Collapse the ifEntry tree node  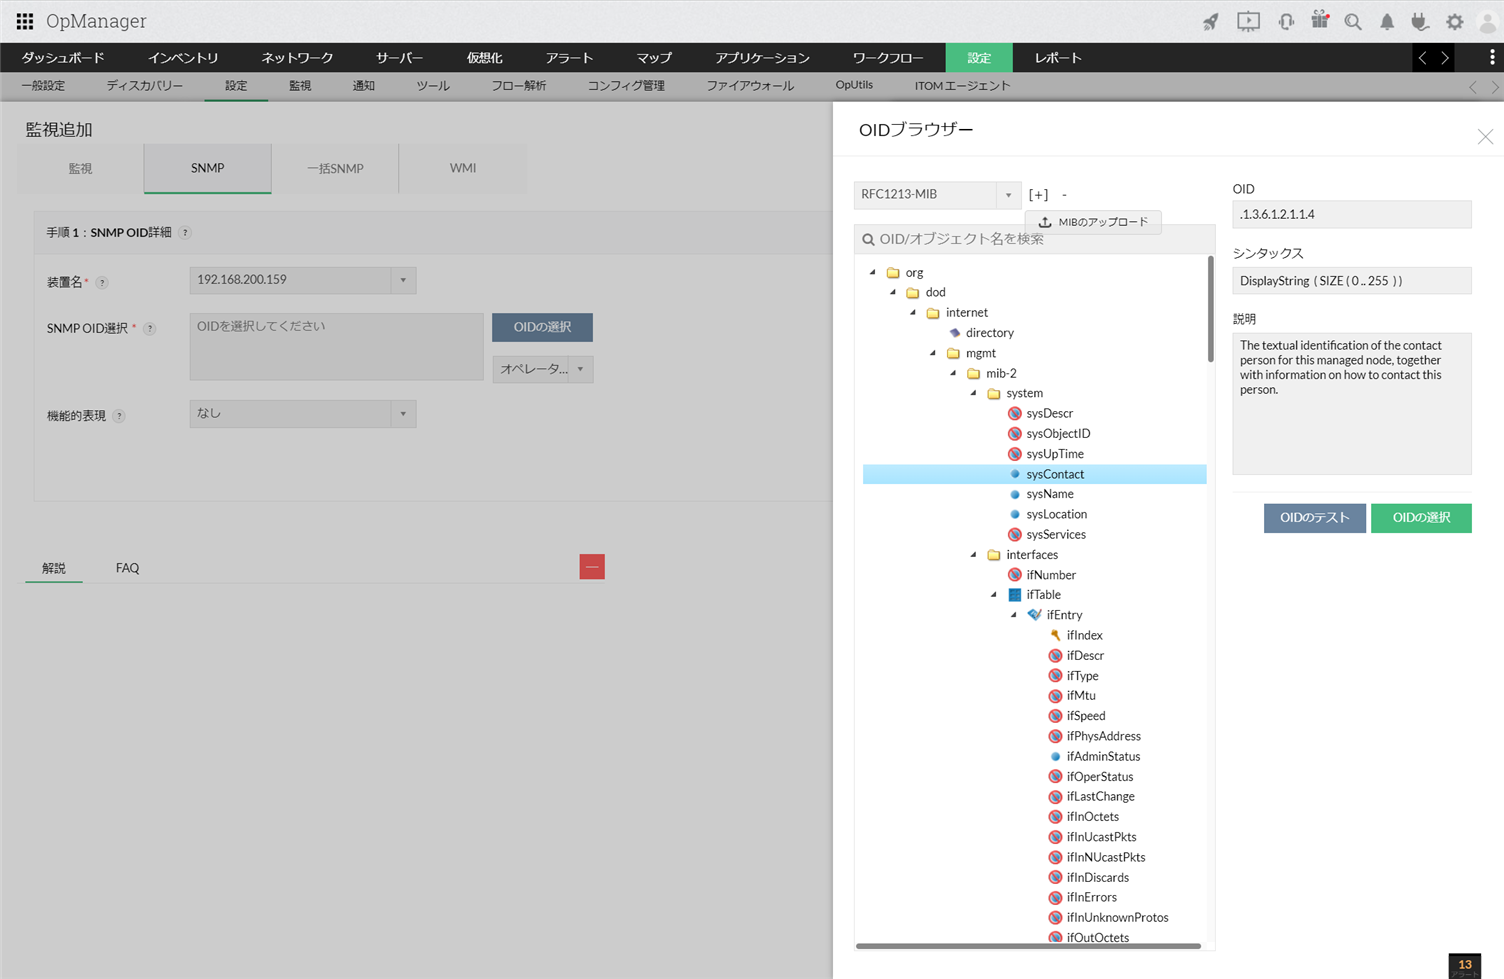tap(1013, 615)
